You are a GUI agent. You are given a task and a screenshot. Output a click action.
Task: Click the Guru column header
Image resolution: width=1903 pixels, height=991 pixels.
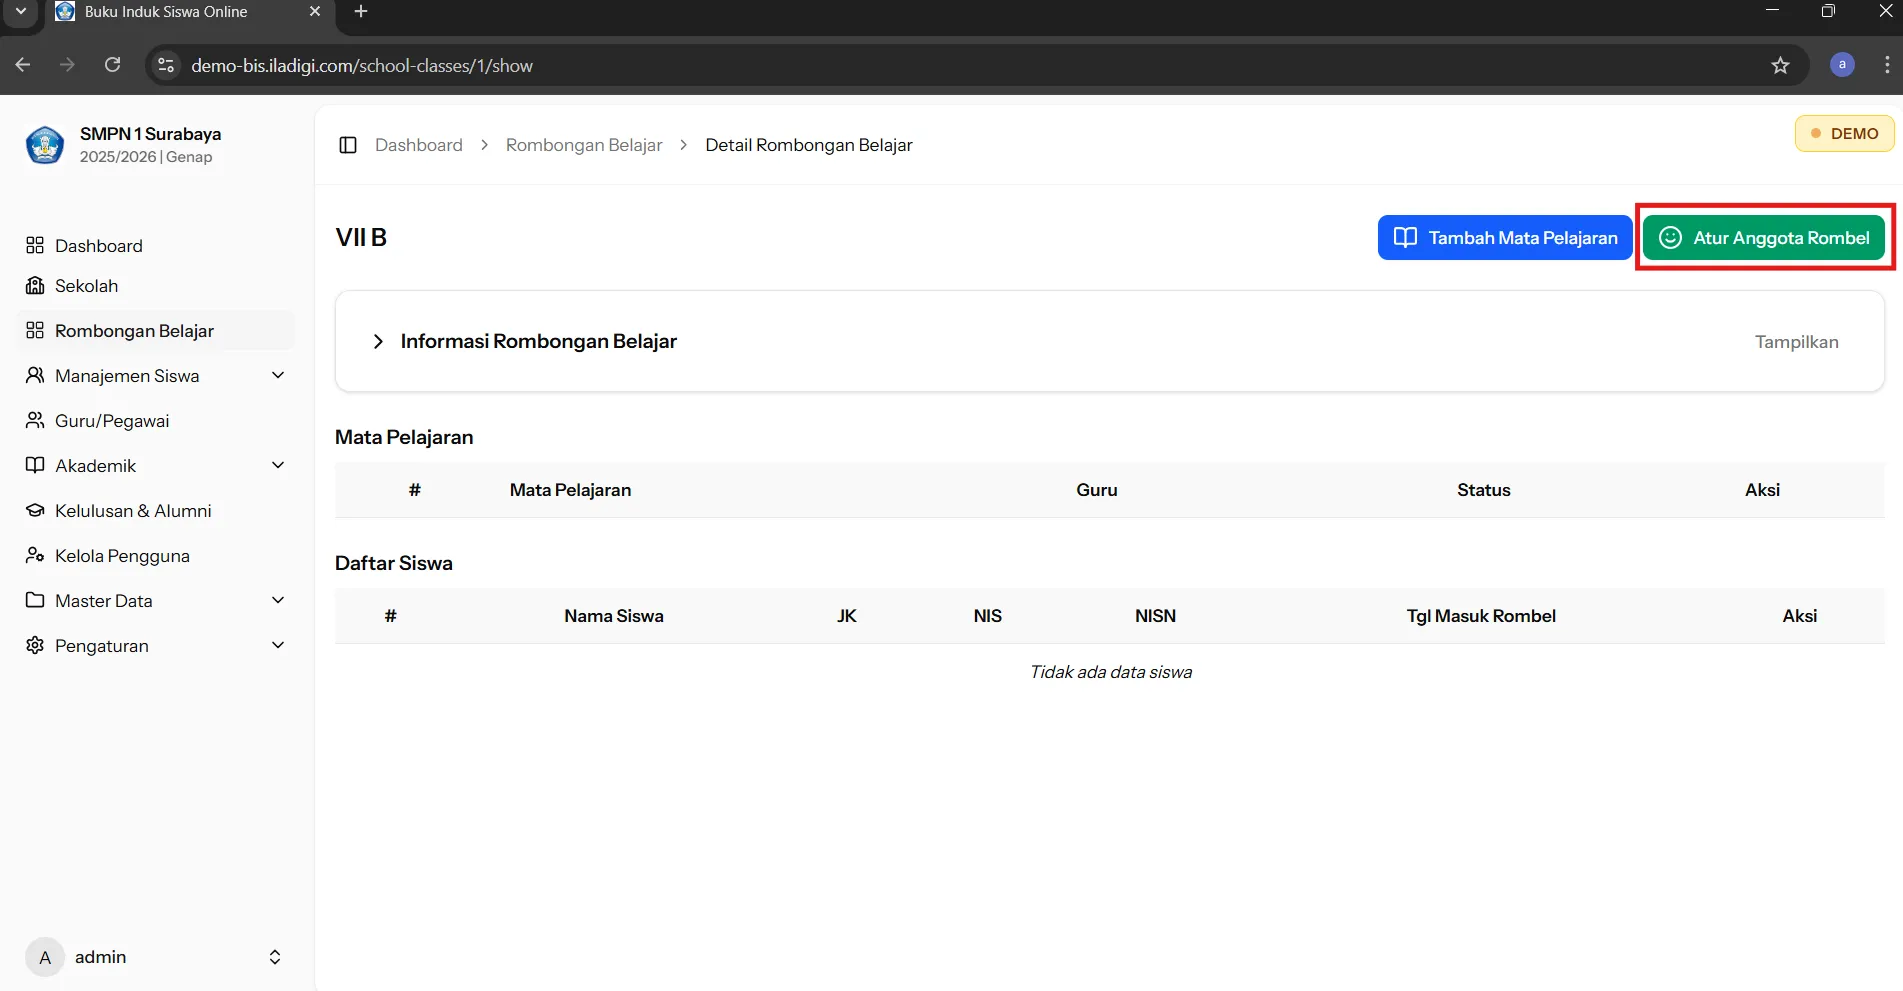tap(1097, 490)
